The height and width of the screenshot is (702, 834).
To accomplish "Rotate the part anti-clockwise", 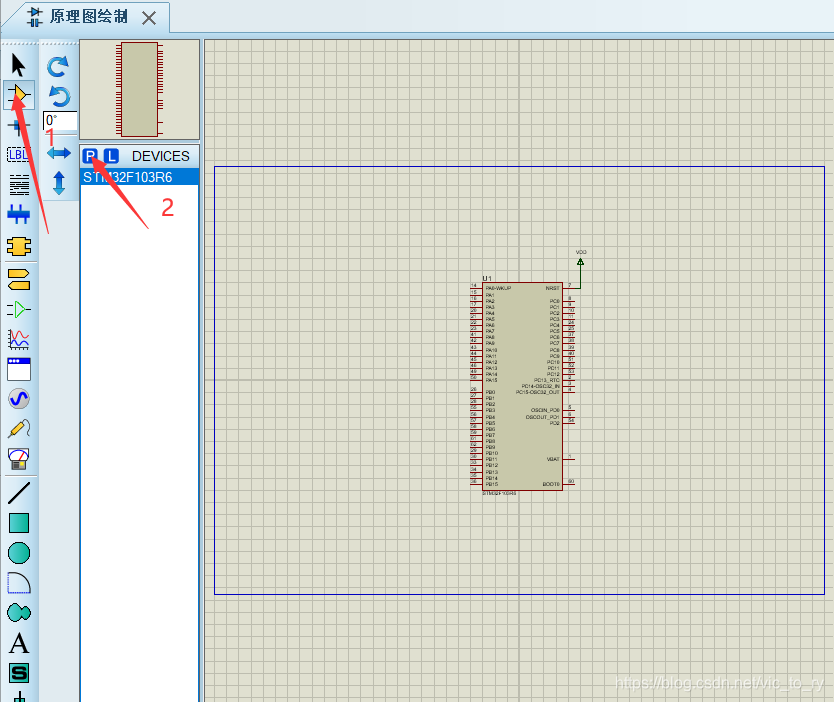I will click(59, 97).
